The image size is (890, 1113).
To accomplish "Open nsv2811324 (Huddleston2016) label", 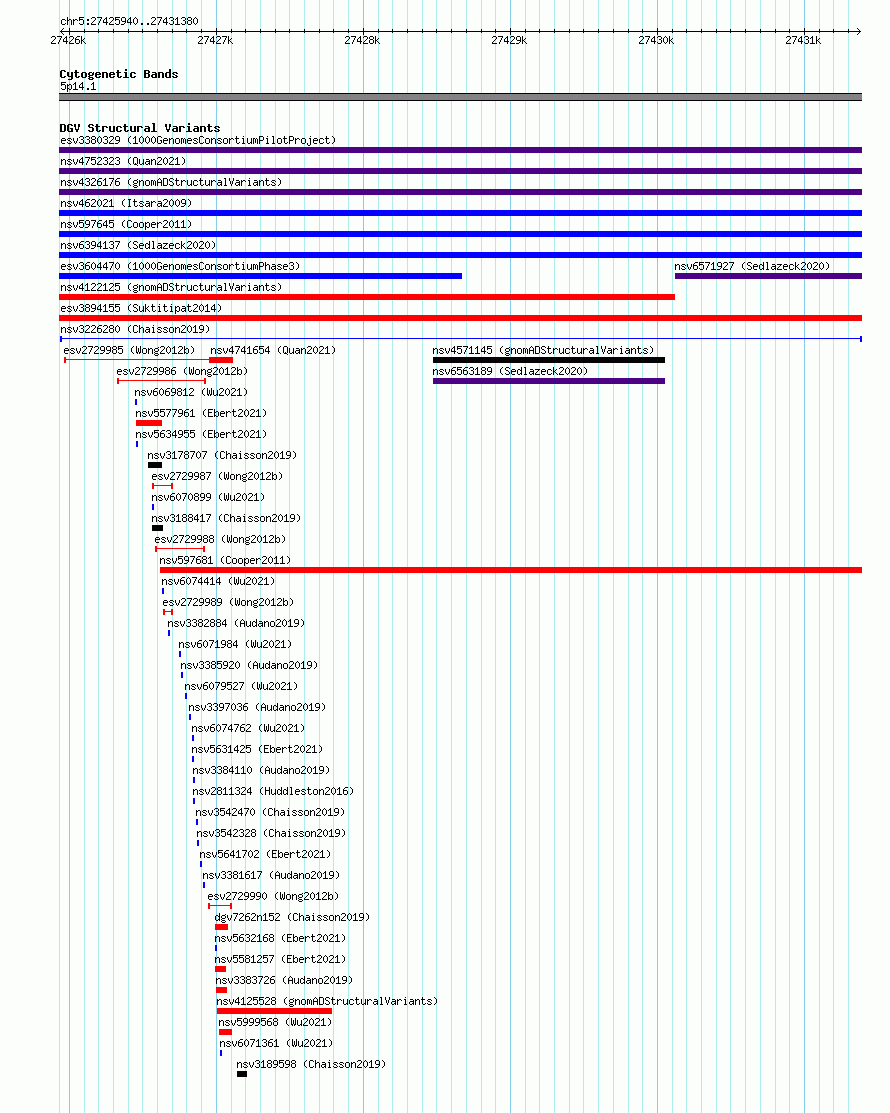I will tap(273, 791).
